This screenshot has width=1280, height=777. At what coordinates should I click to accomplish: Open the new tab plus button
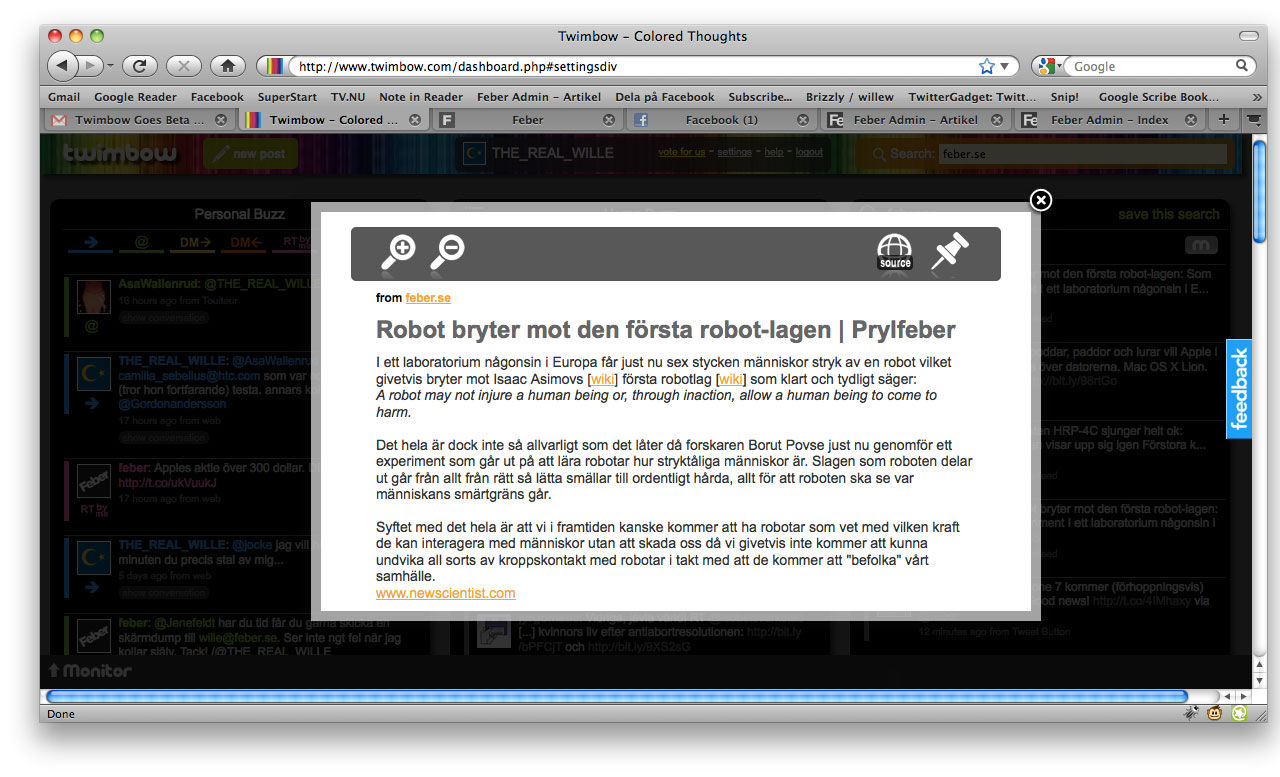coord(1223,119)
